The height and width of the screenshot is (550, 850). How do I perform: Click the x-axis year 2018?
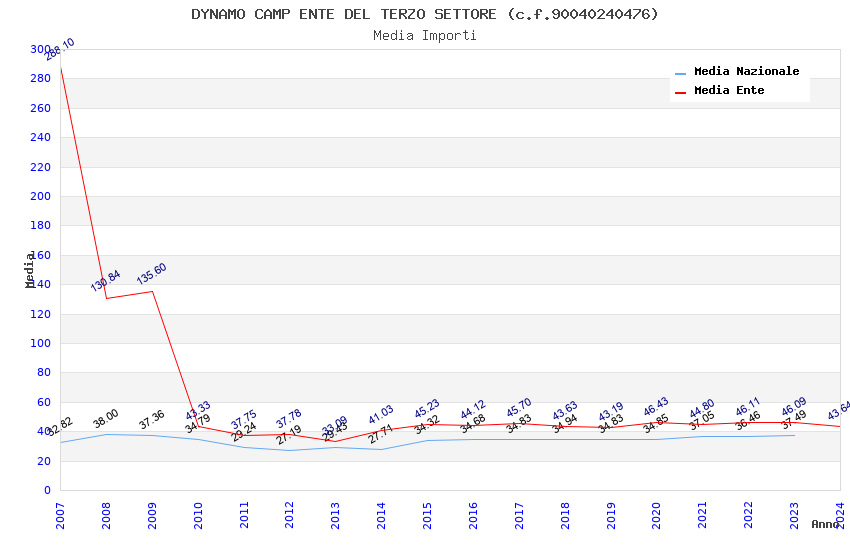coord(565,515)
